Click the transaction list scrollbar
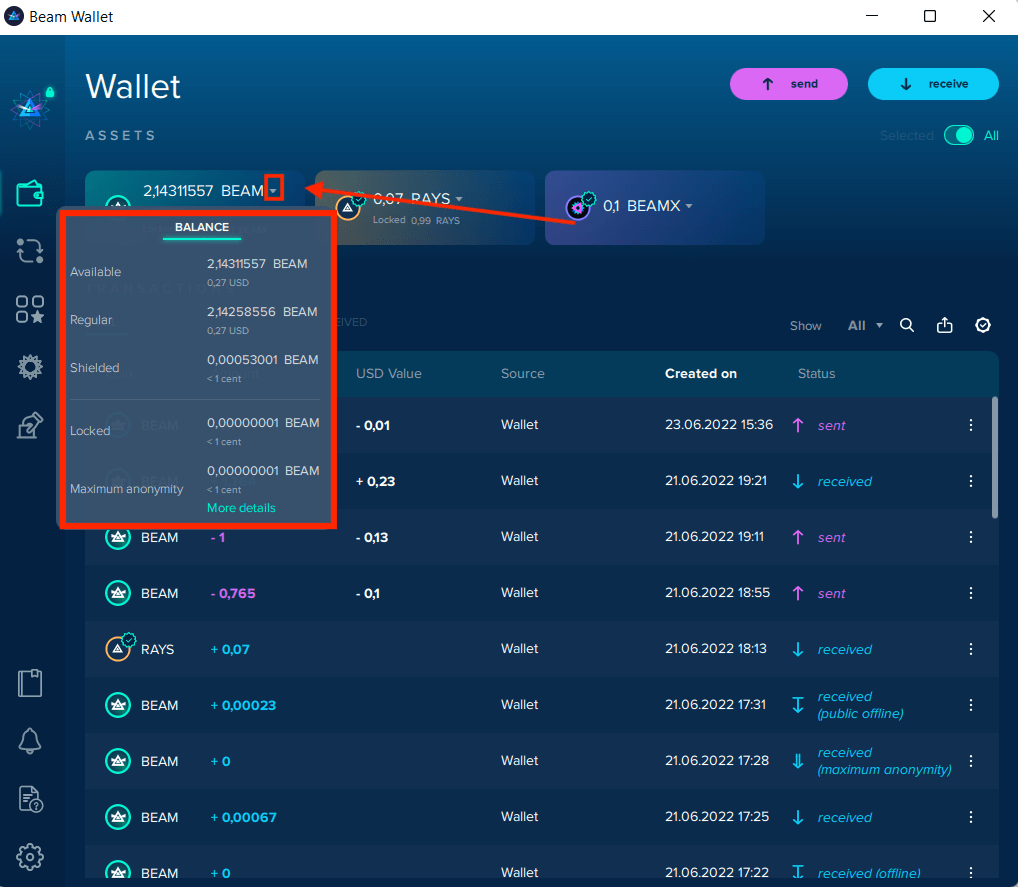This screenshot has width=1018, height=887. (x=994, y=457)
